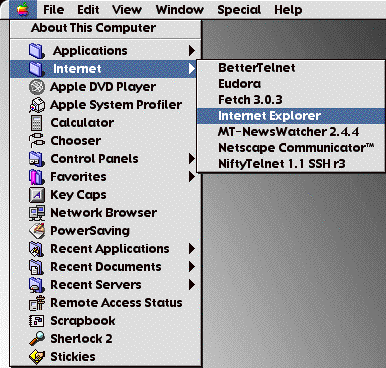This screenshot has width=386, height=368.
Task: Click the Remote Access Status label
Action: point(116,303)
